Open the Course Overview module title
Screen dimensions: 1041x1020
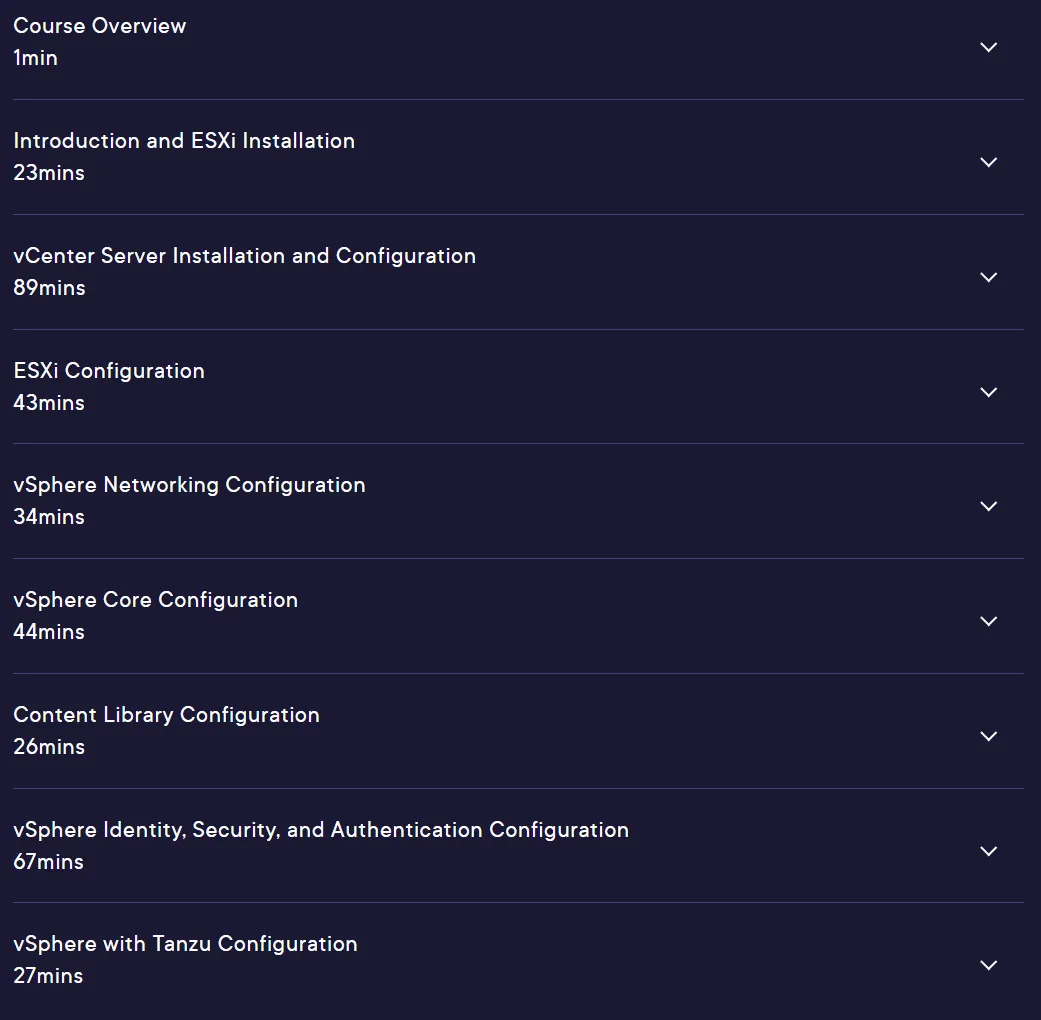(100, 26)
